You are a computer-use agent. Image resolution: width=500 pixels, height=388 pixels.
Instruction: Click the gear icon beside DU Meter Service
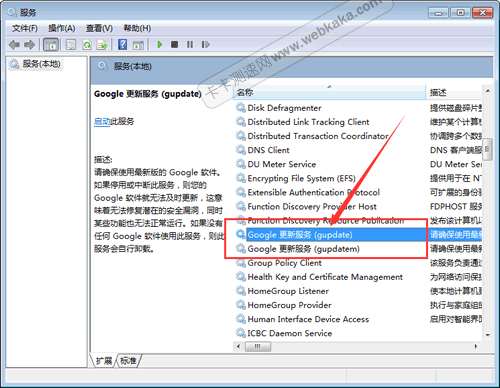tap(241, 164)
